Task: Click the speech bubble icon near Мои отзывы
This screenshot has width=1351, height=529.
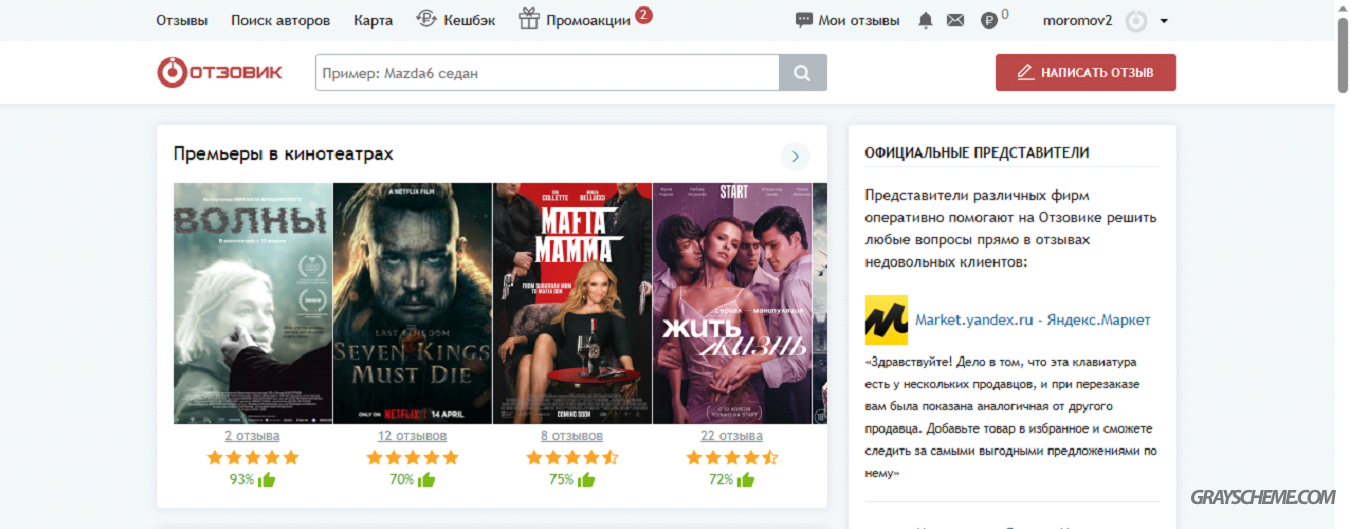Action: point(804,20)
